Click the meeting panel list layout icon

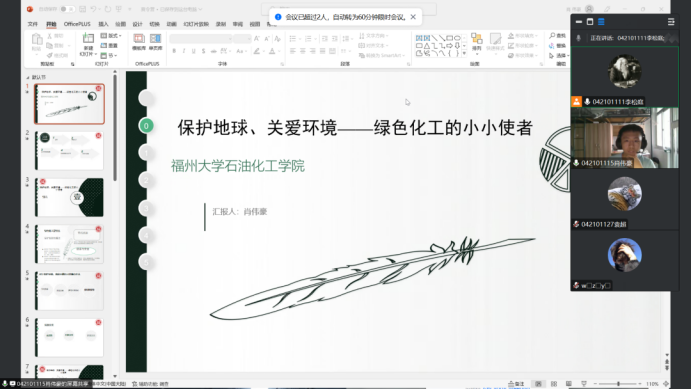[601, 22]
